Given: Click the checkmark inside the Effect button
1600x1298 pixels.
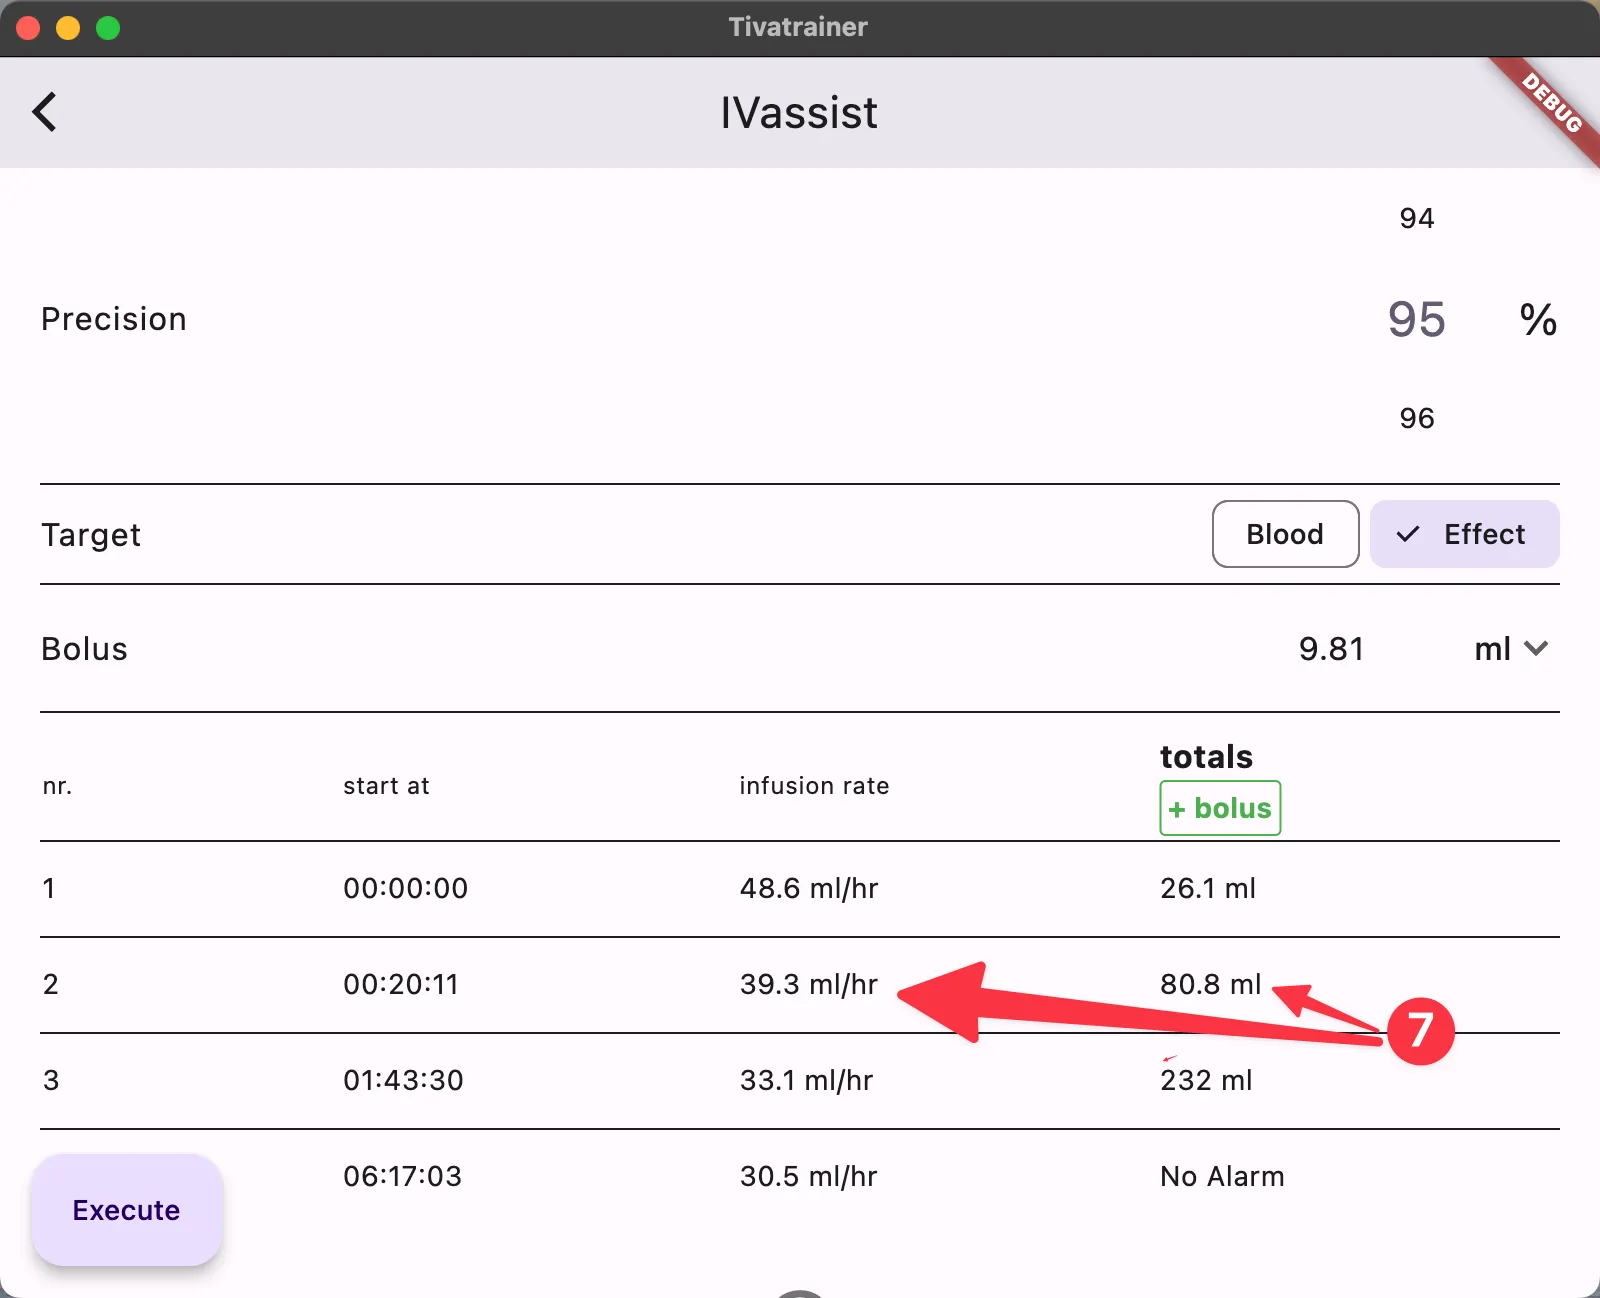Looking at the screenshot, I should [1408, 534].
